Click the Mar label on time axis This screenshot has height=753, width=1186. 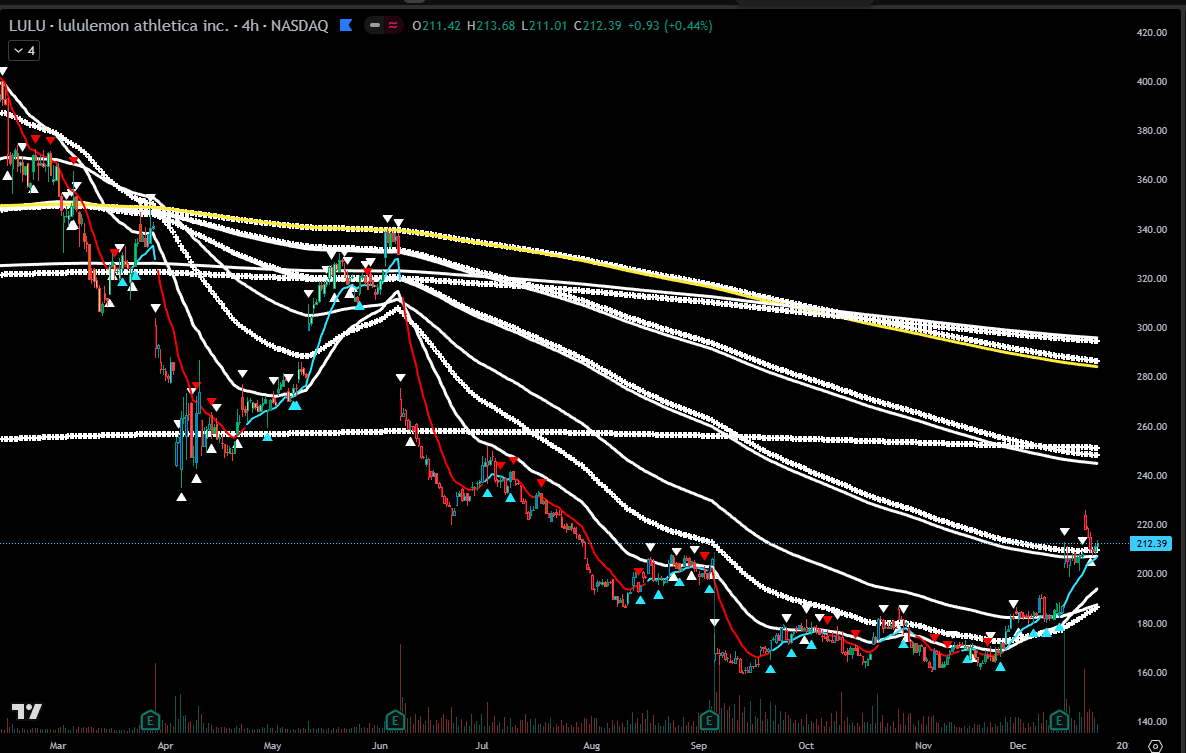tap(57, 745)
